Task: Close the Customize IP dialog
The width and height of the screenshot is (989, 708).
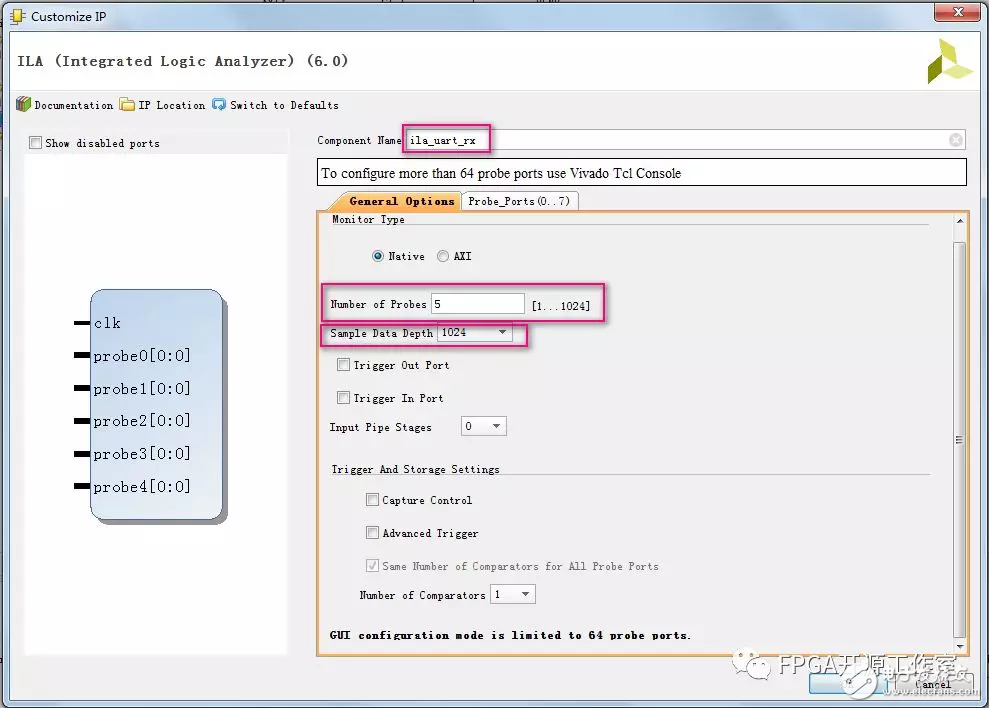Action: click(x=957, y=12)
